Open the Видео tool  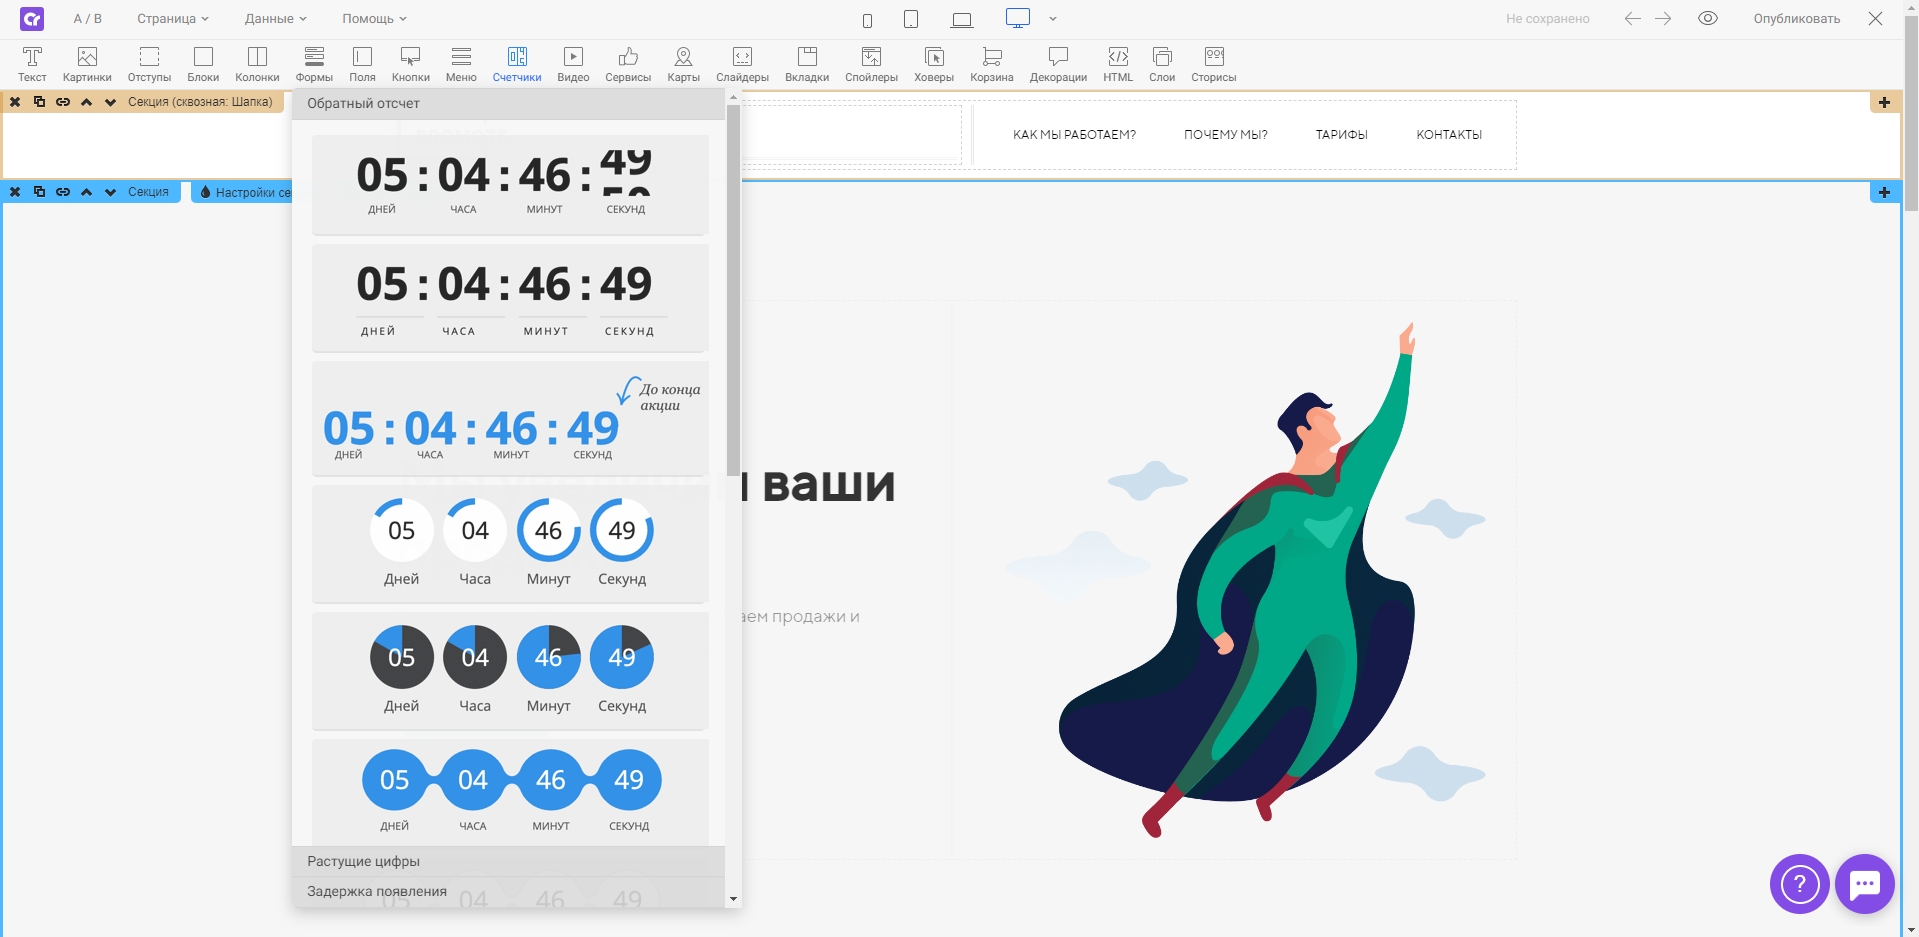coord(573,64)
